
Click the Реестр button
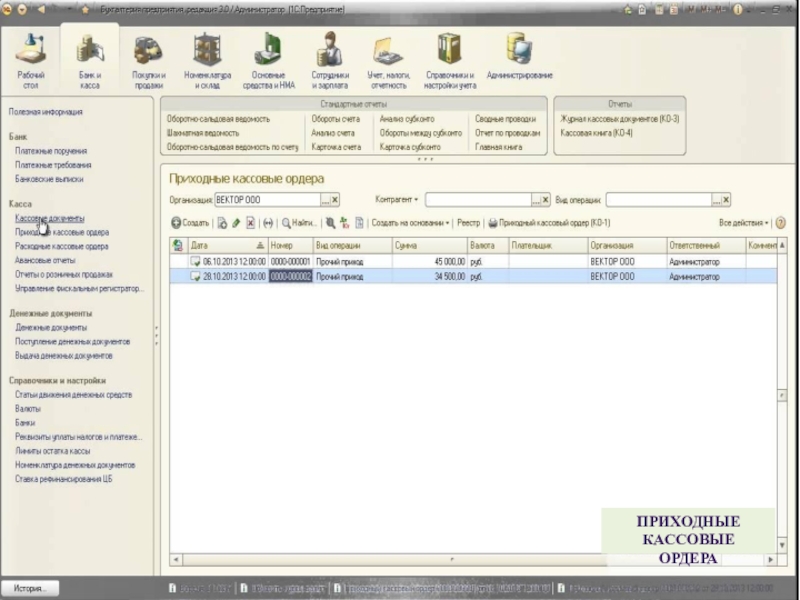click(x=468, y=223)
